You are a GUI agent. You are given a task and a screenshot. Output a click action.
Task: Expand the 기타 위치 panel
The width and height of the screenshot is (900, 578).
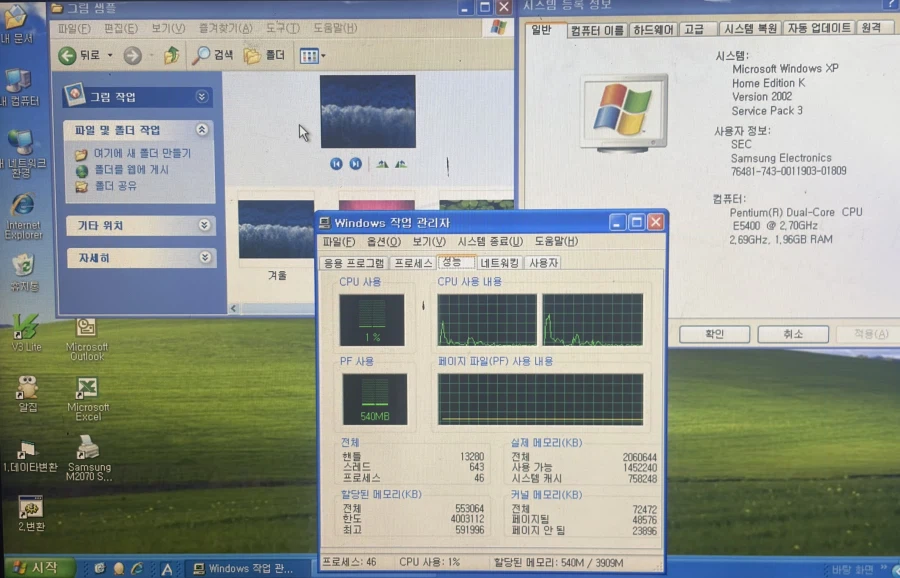tap(204, 225)
